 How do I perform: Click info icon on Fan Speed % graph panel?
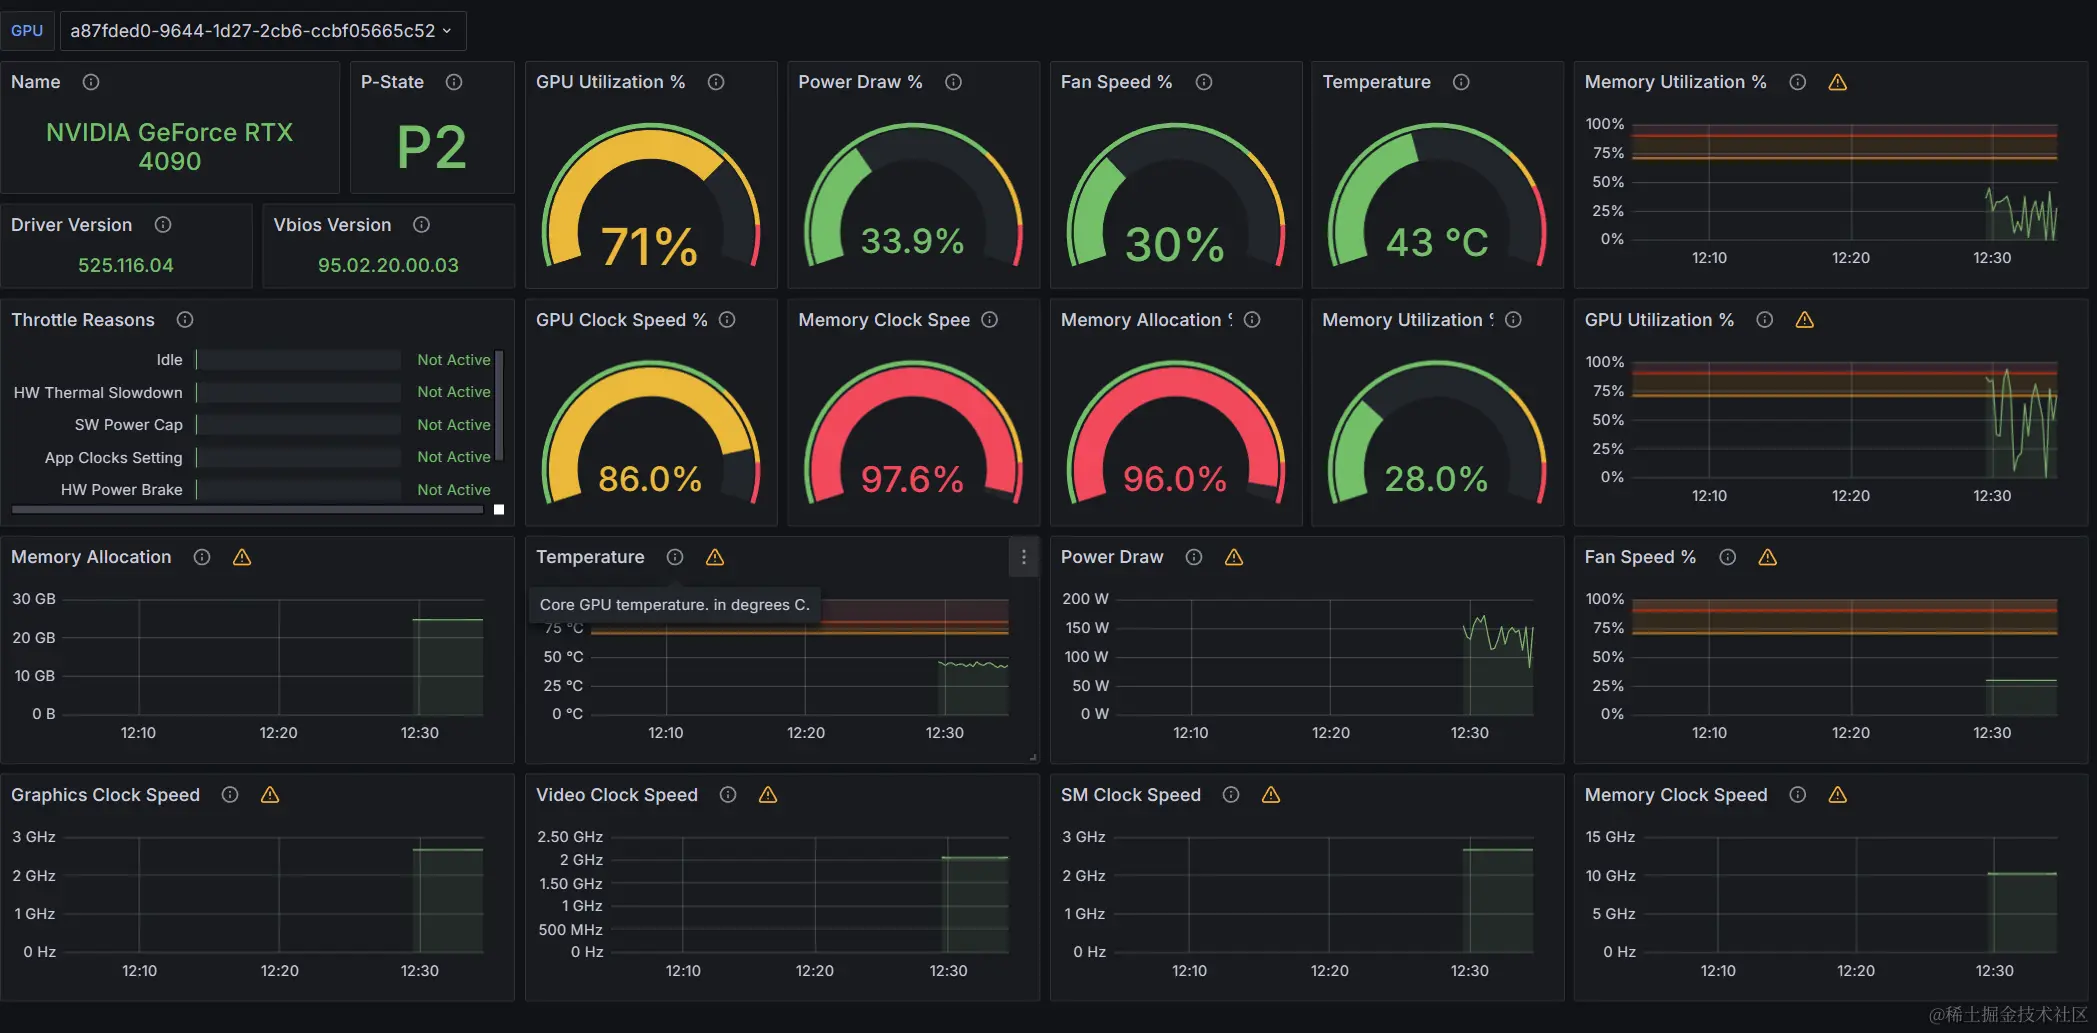[x=1727, y=557]
